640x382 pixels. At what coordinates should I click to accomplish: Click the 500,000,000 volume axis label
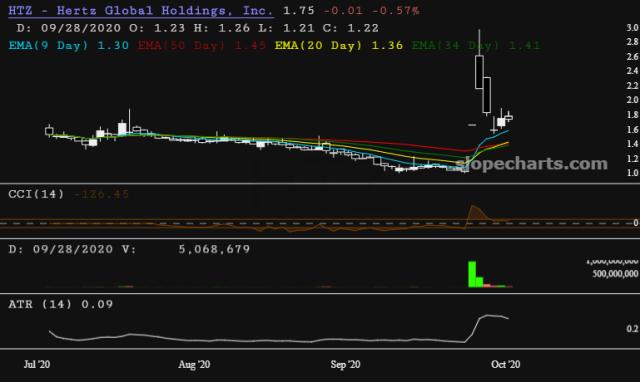tap(615, 273)
